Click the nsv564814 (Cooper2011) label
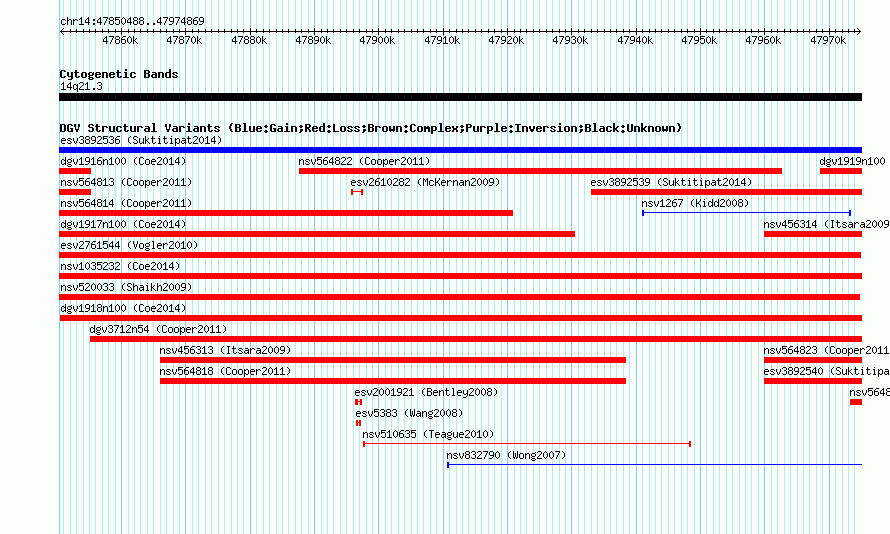This screenshot has width=890, height=534. (x=126, y=203)
